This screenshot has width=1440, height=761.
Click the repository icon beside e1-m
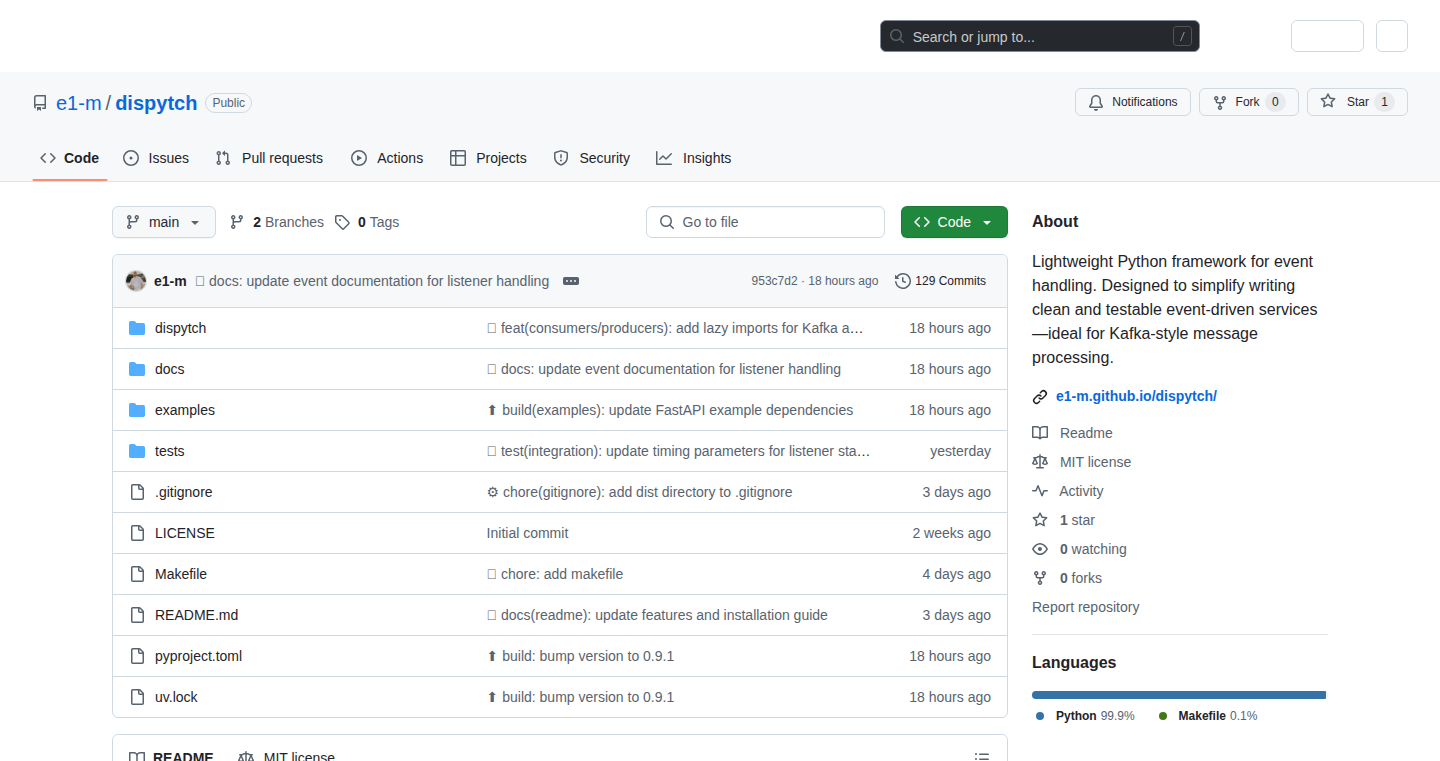pyautogui.click(x=40, y=103)
